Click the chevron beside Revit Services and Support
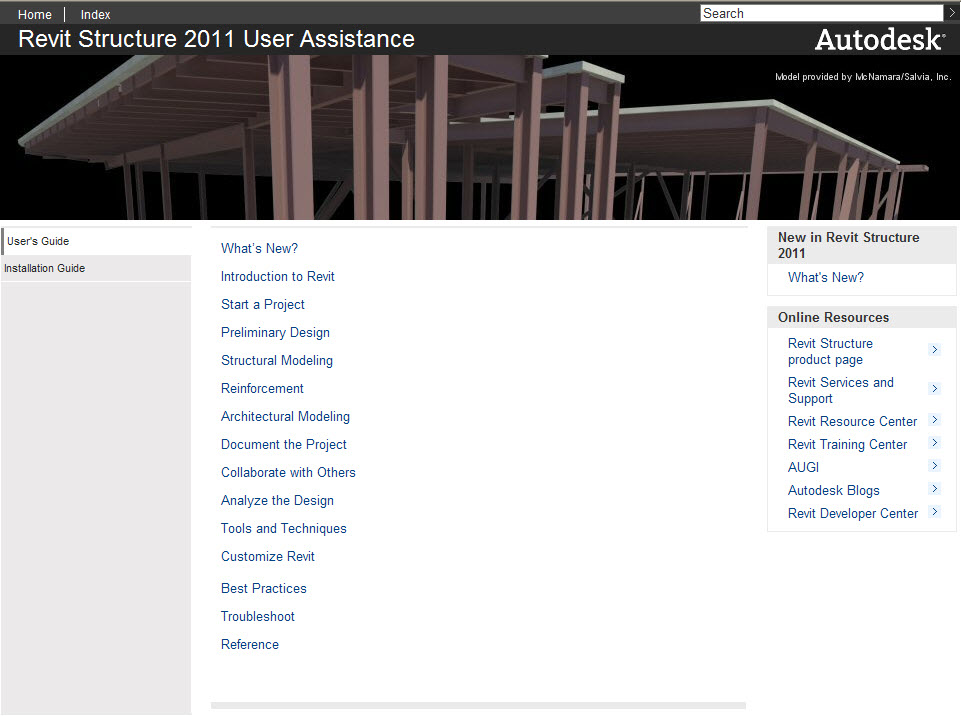The width and height of the screenshot is (961, 716). 935,390
